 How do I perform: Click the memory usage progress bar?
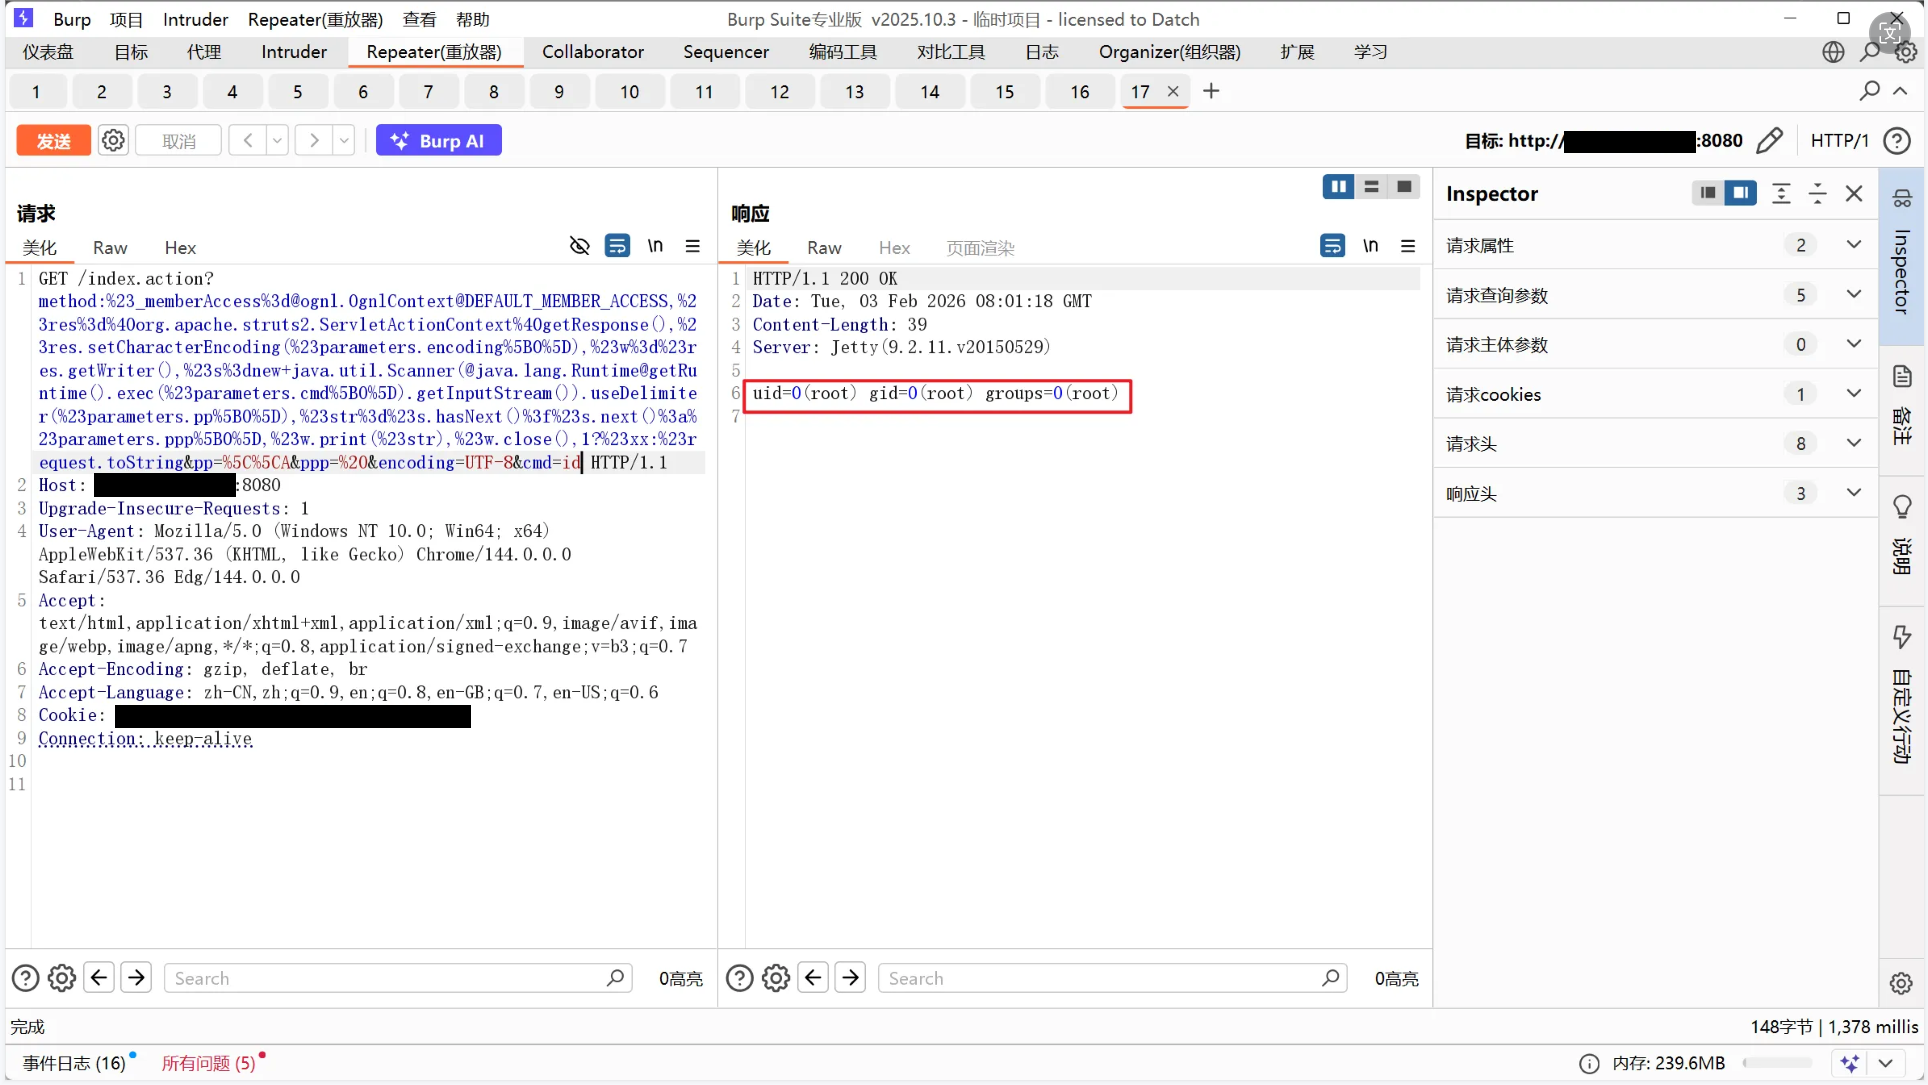1776,1063
